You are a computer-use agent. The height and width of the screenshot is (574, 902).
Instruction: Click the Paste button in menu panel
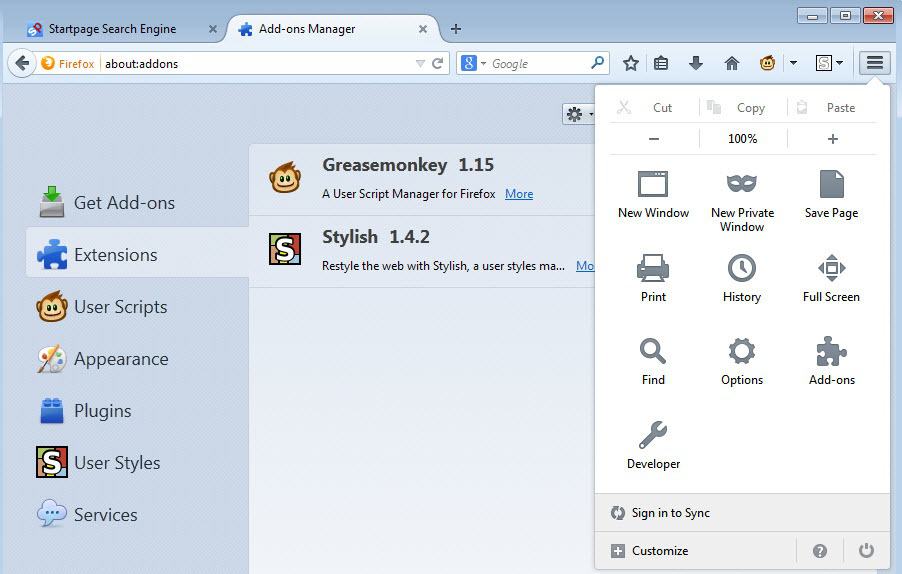coord(832,108)
